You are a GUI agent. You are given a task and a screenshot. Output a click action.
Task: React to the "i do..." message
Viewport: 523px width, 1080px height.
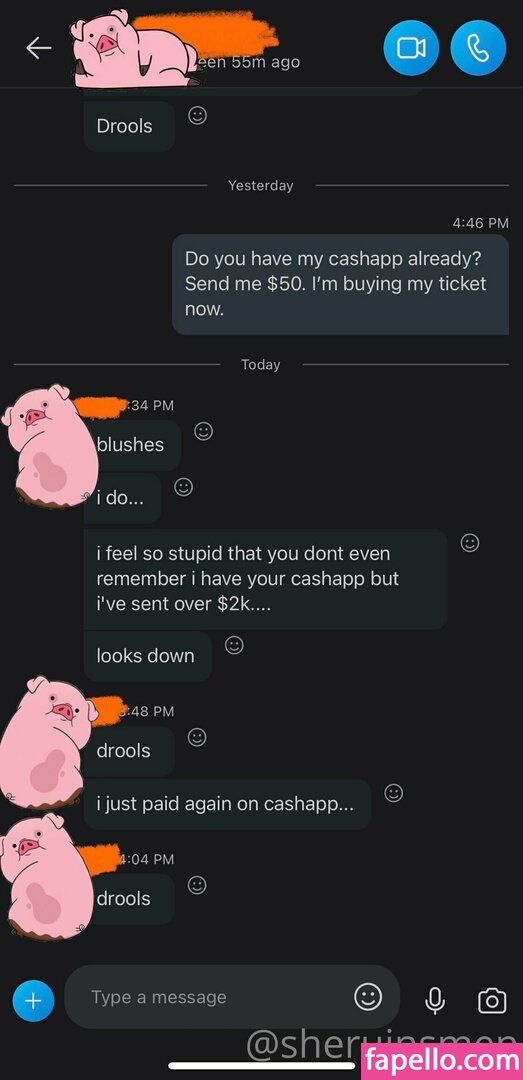coord(183,487)
